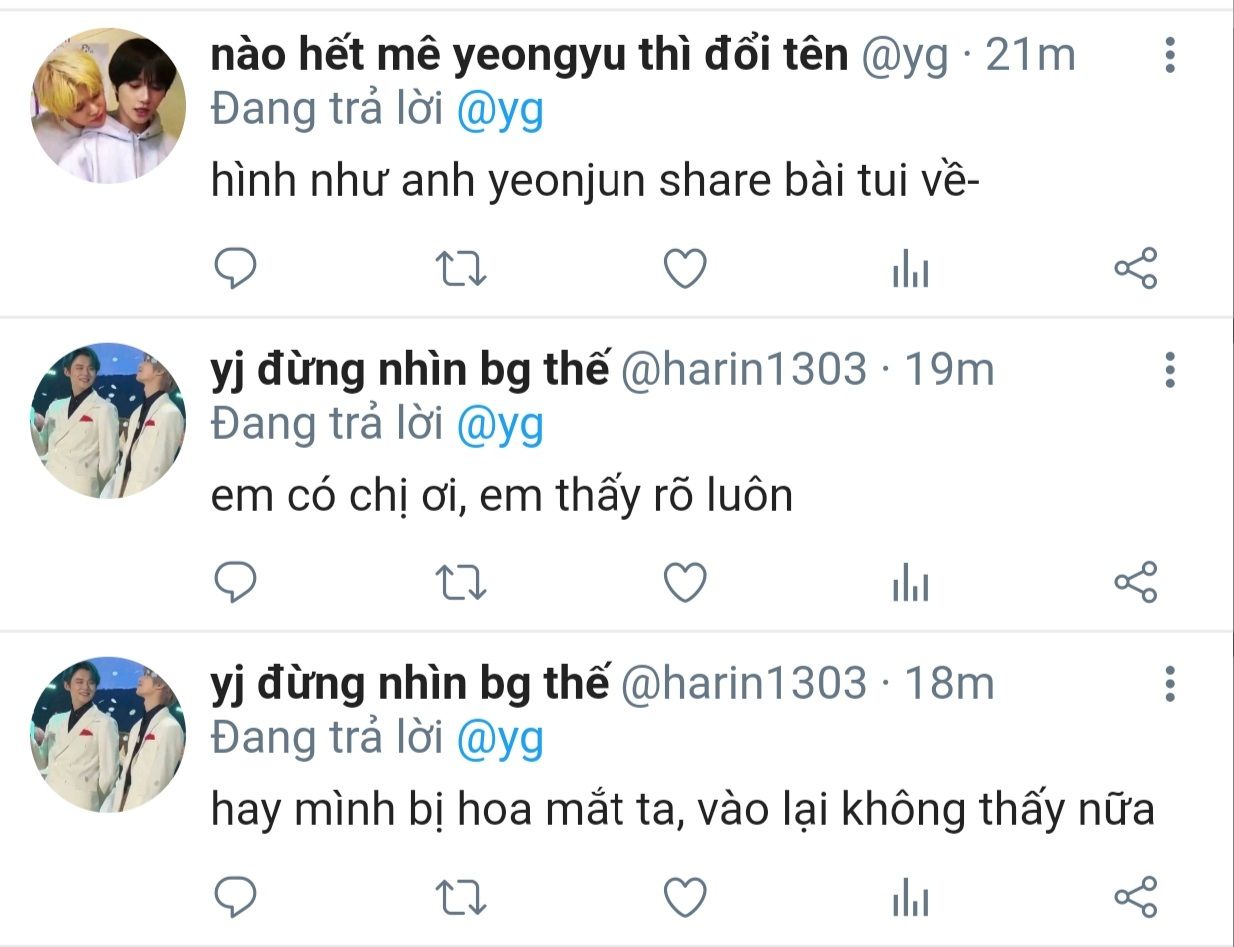The width and height of the screenshot is (1234, 947).
Task: Reply to the "hay mình bị hoa mắt" tweet
Action: [236, 896]
